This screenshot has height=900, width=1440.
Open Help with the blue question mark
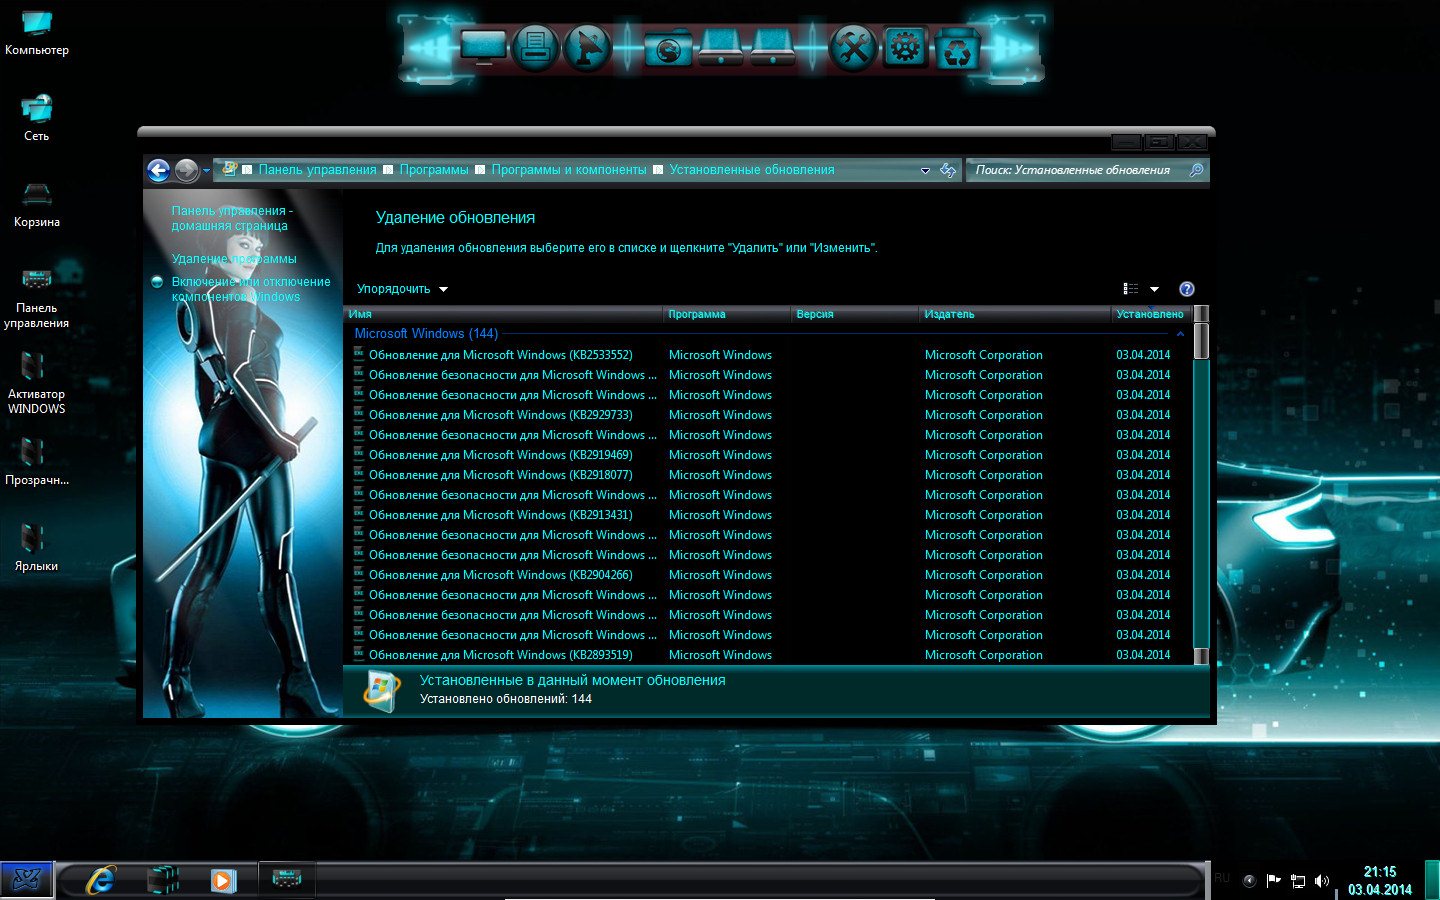click(x=1187, y=289)
